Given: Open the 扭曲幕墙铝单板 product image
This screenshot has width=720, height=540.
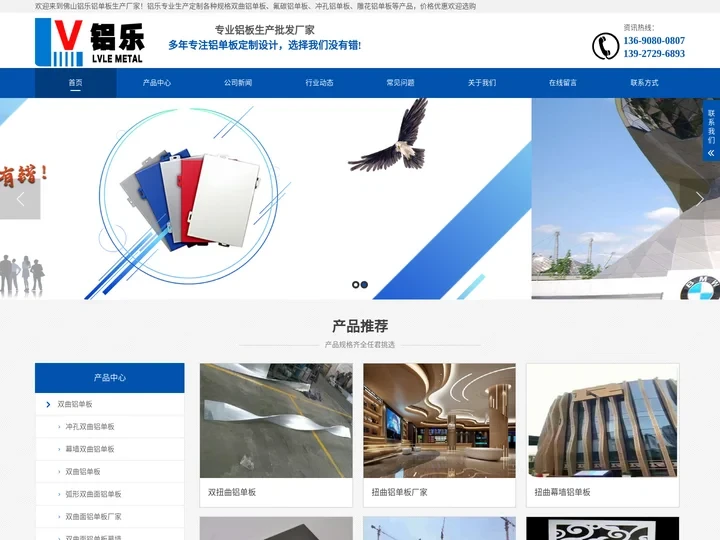Looking at the screenshot, I should click(602, 421).
